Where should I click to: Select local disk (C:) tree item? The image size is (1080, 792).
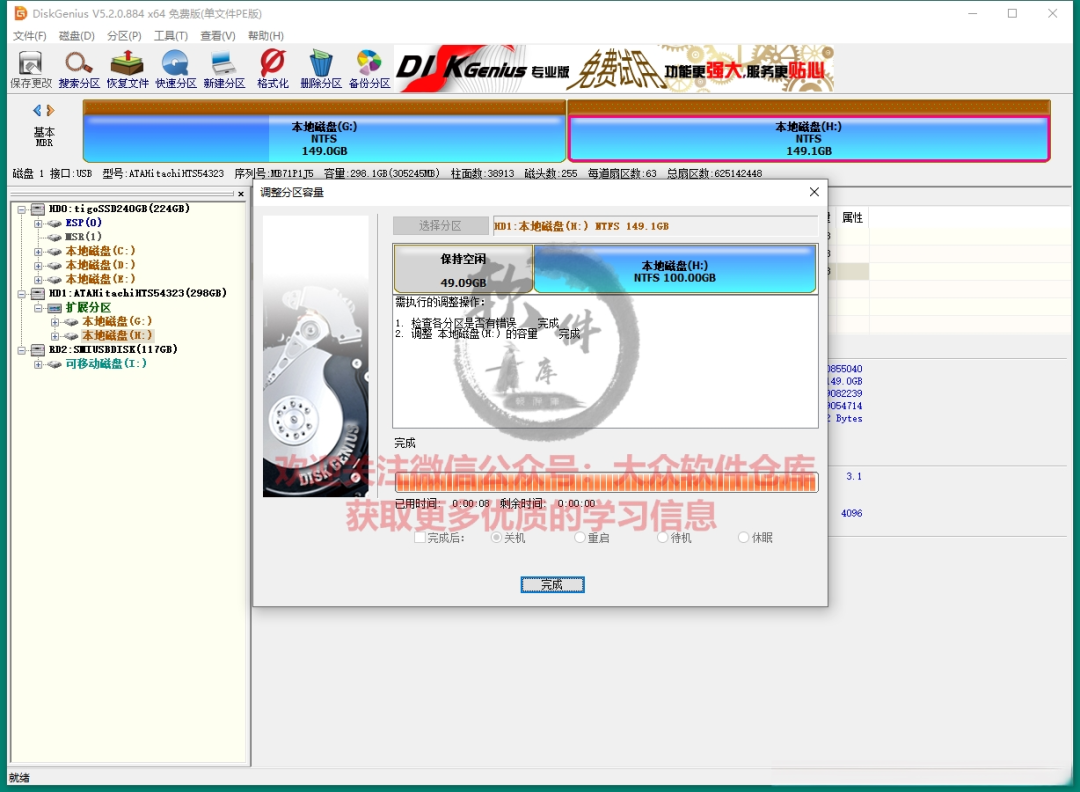100,251
